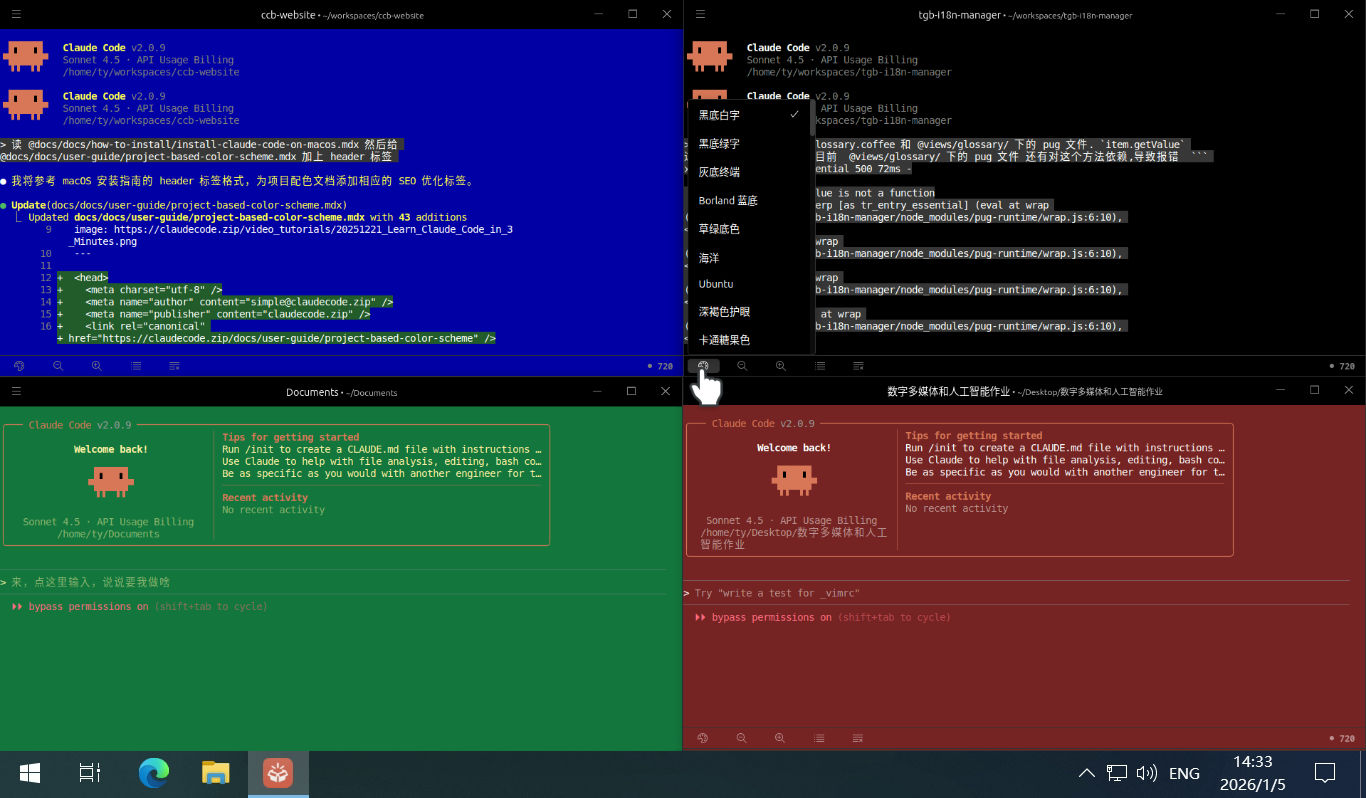Pick 海洋 from the theme list
1366x798 pixels.
[x=709, y=257]
